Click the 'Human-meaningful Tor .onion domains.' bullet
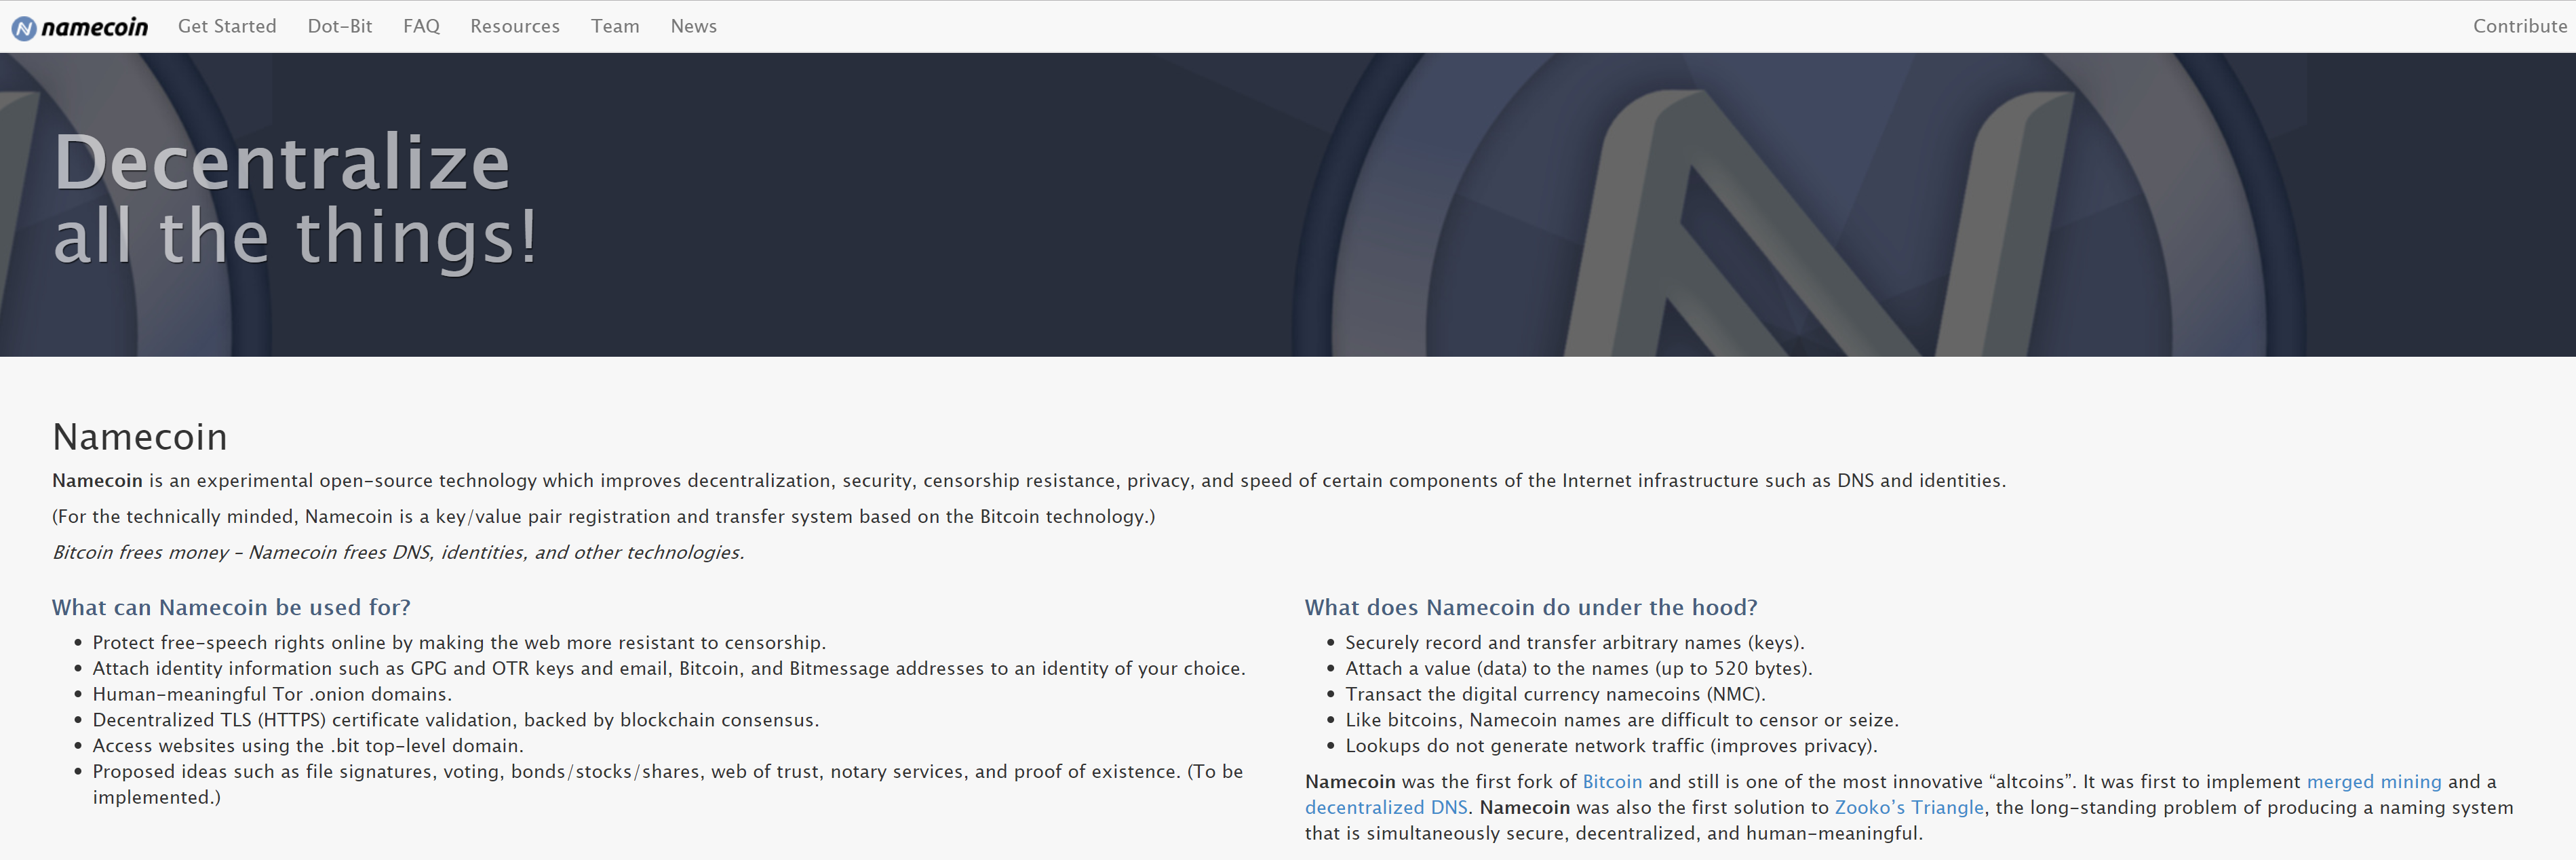Viewport: 2576px width, 860px height. (x=272, y=694)
